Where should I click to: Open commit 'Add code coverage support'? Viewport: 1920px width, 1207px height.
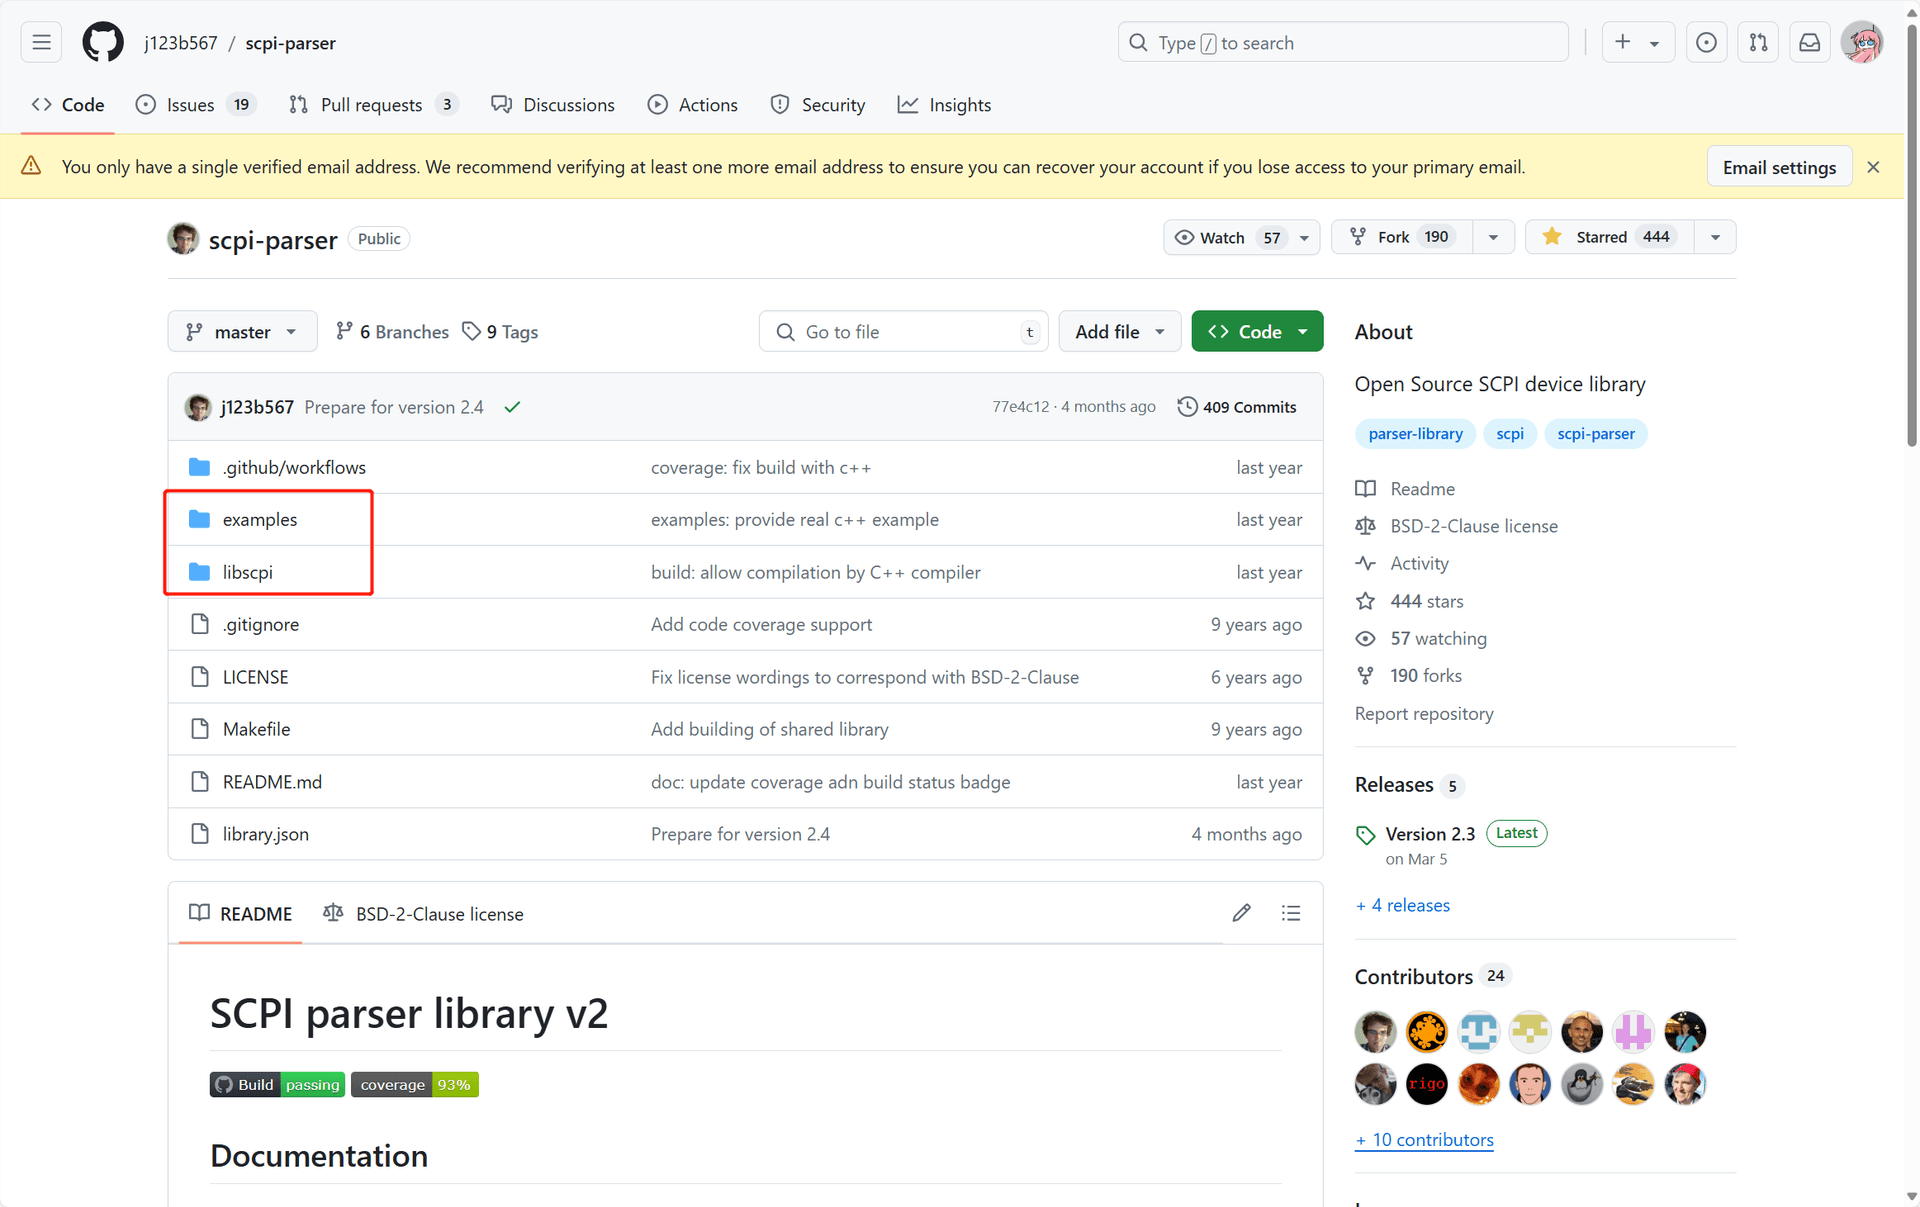point(761,624)
